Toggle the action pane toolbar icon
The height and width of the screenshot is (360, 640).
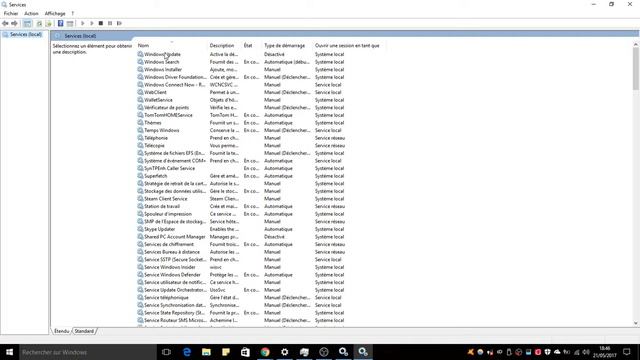coord(70,23)
